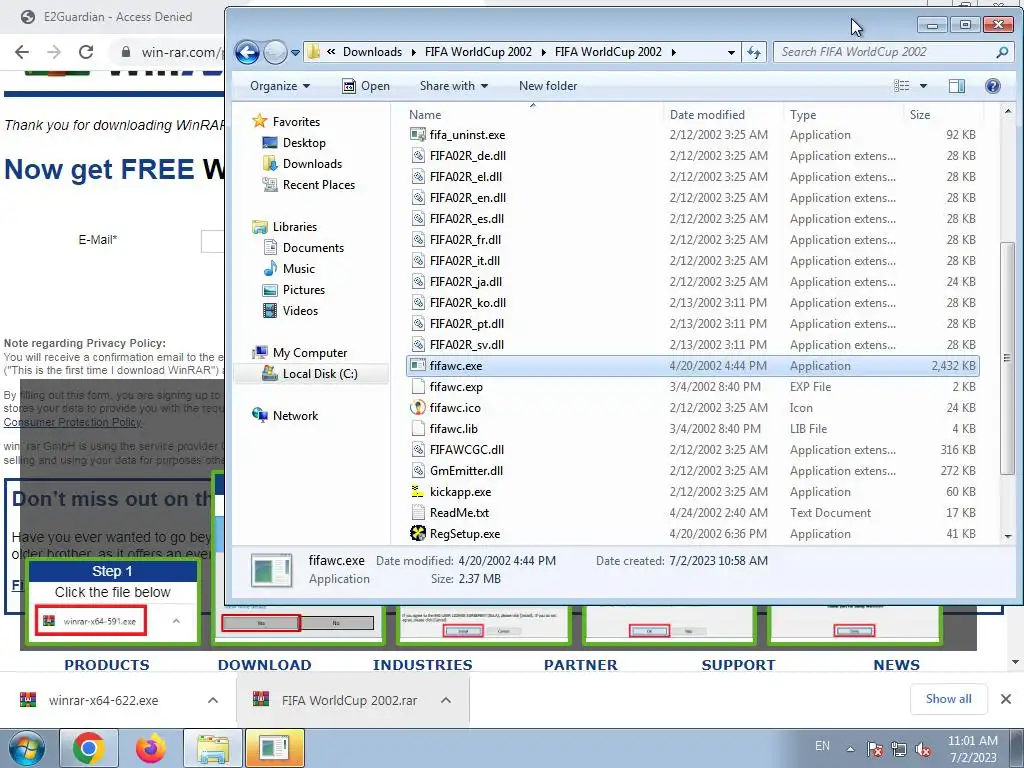Select the FIFAWCGC.dll file name

click(x=466, y=450)
